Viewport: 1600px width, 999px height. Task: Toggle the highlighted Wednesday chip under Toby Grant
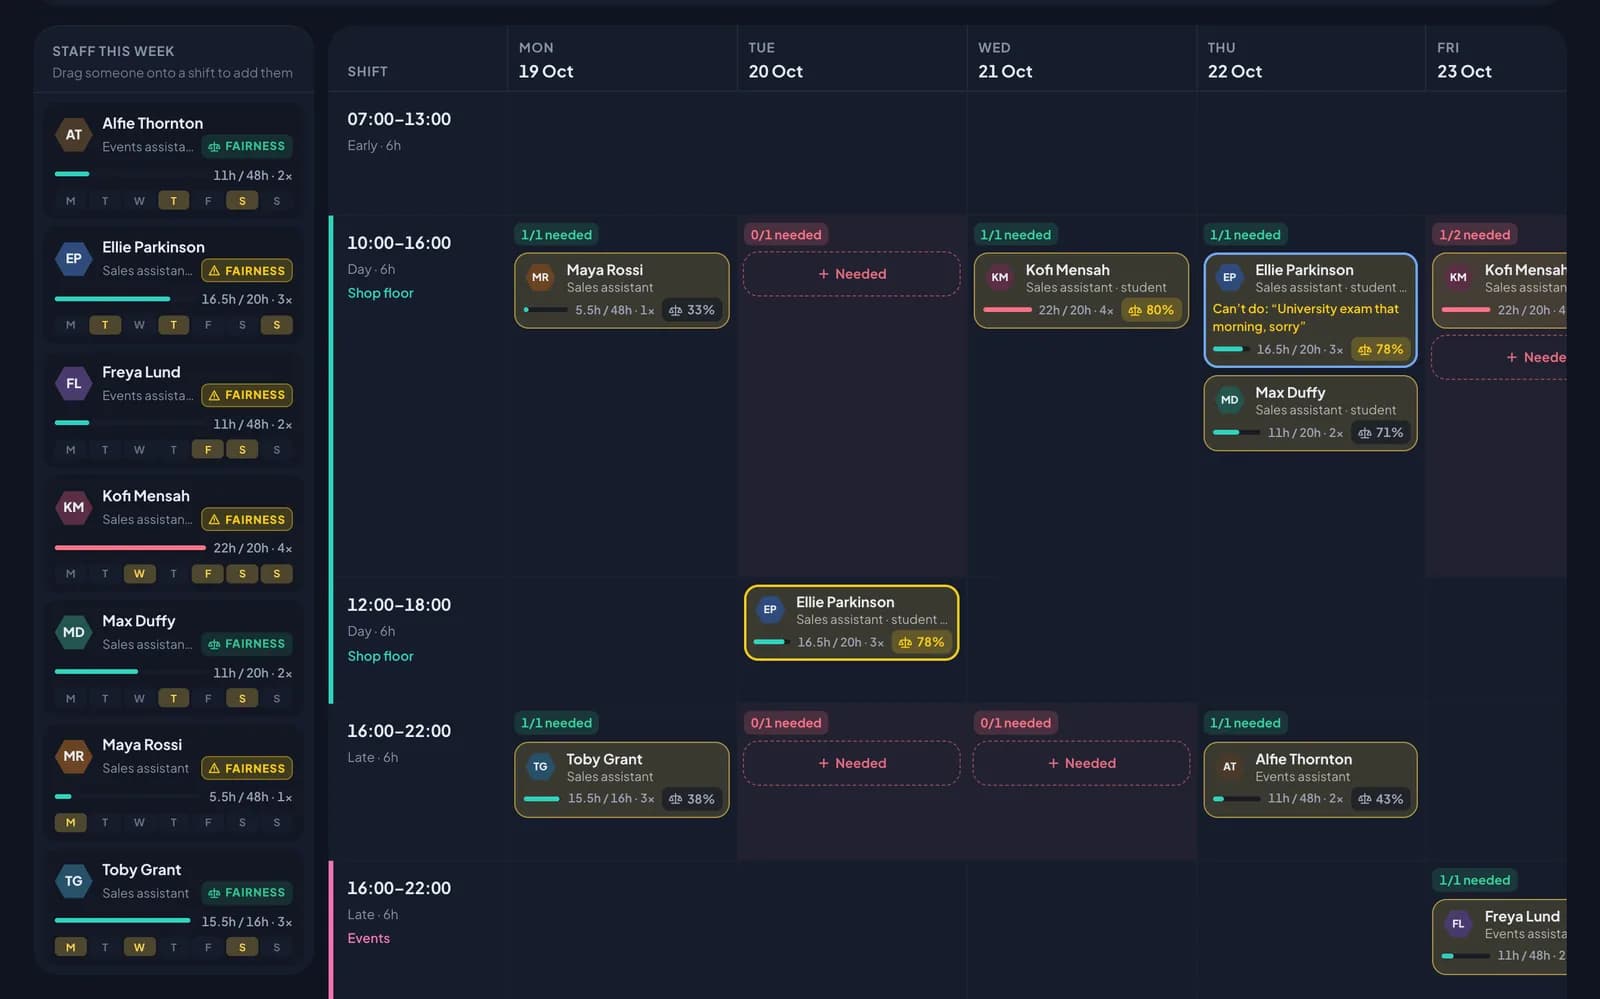(139, 947)
